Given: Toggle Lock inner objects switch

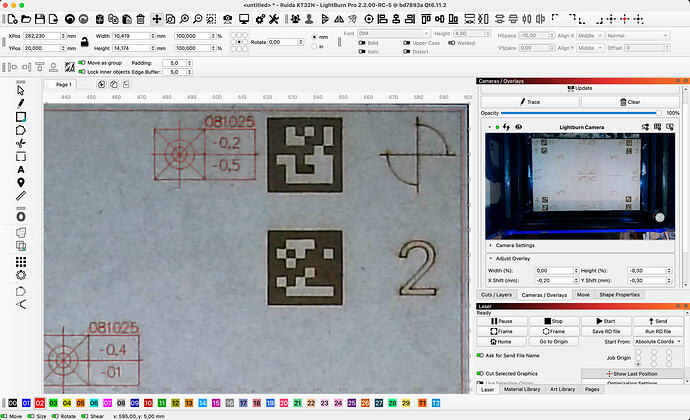Looking at the screenshot, I should pyautogui.click(x=82, y=72).
